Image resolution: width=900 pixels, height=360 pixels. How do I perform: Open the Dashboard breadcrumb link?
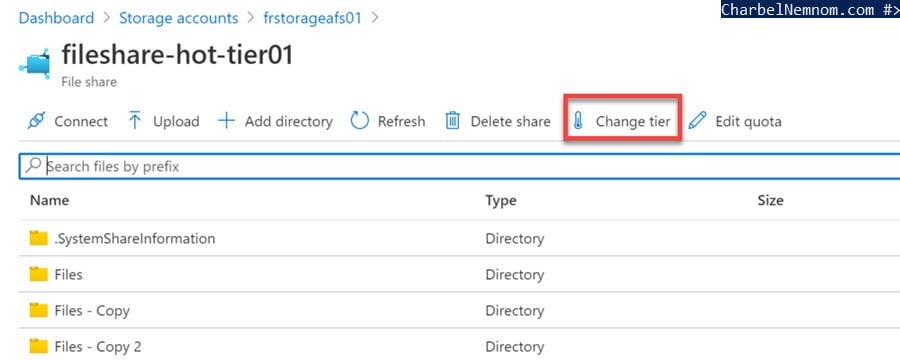(x=56, y=18)
